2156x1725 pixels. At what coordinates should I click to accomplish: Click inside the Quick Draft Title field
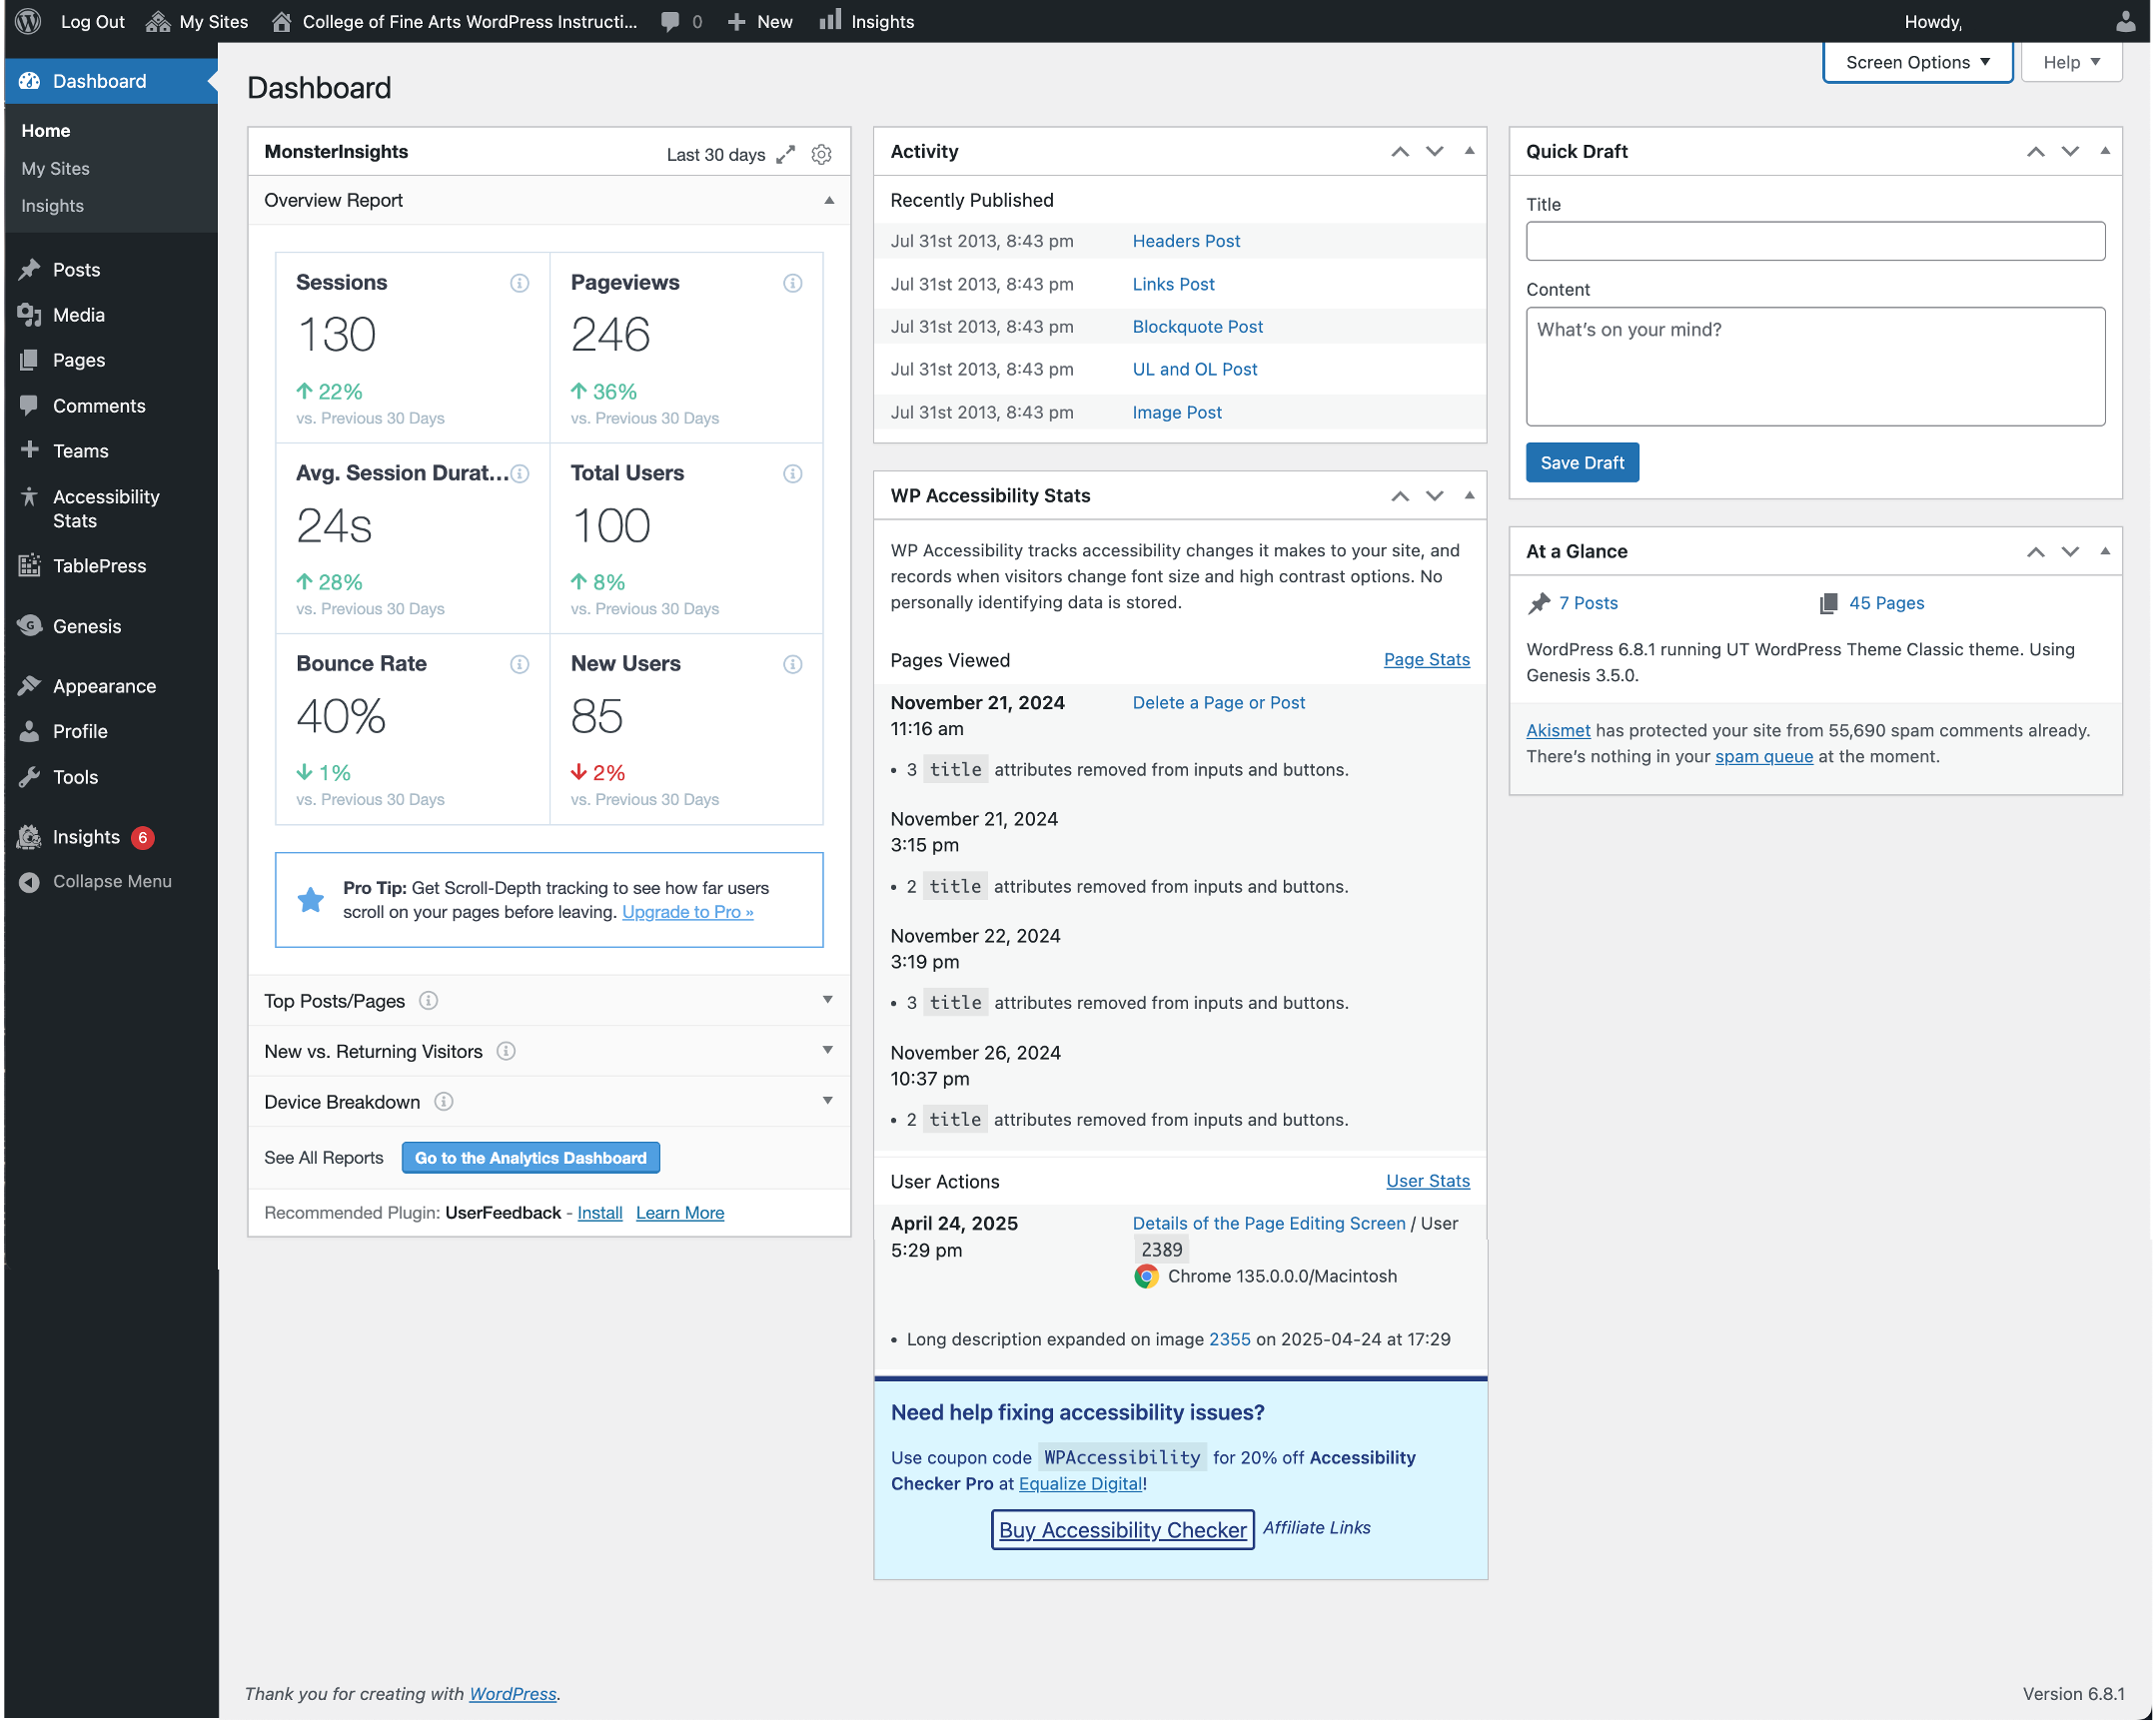pos(1814,240)
